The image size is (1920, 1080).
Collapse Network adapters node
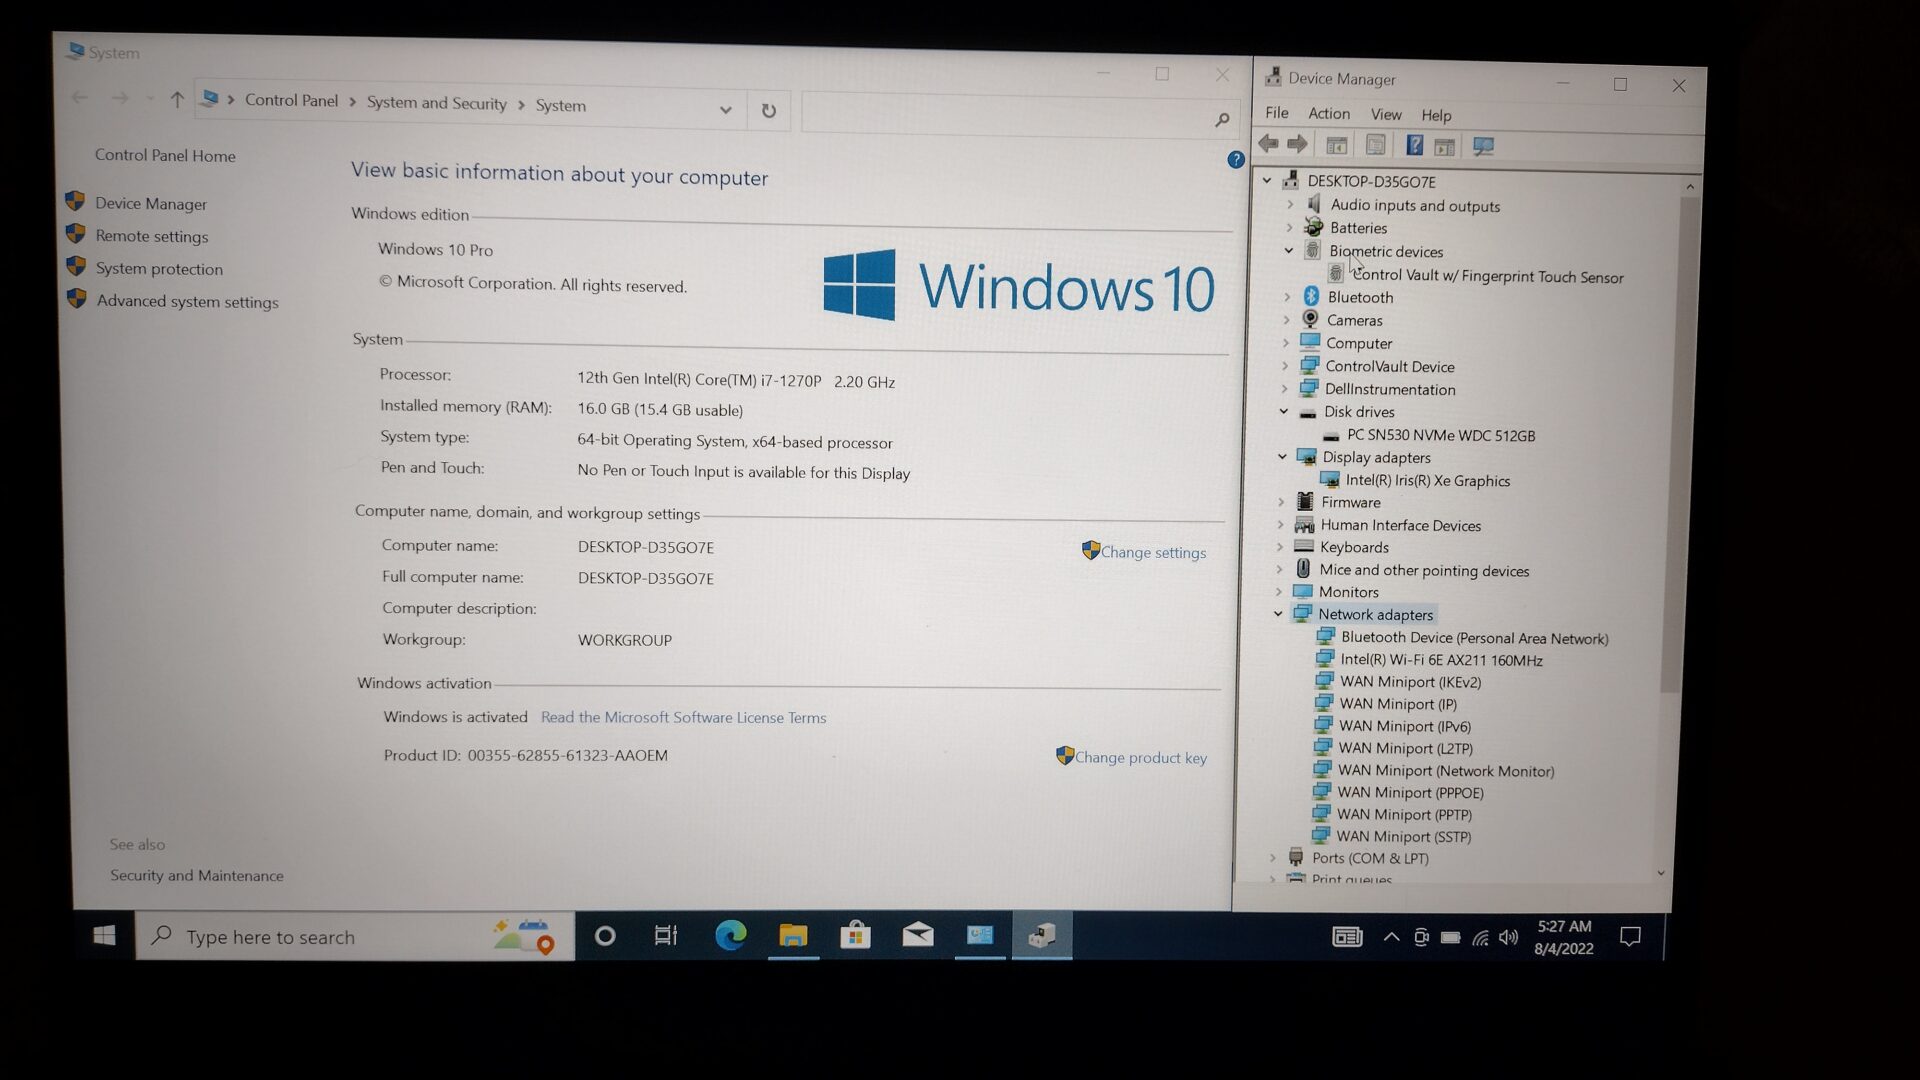tap(1278, 614)
